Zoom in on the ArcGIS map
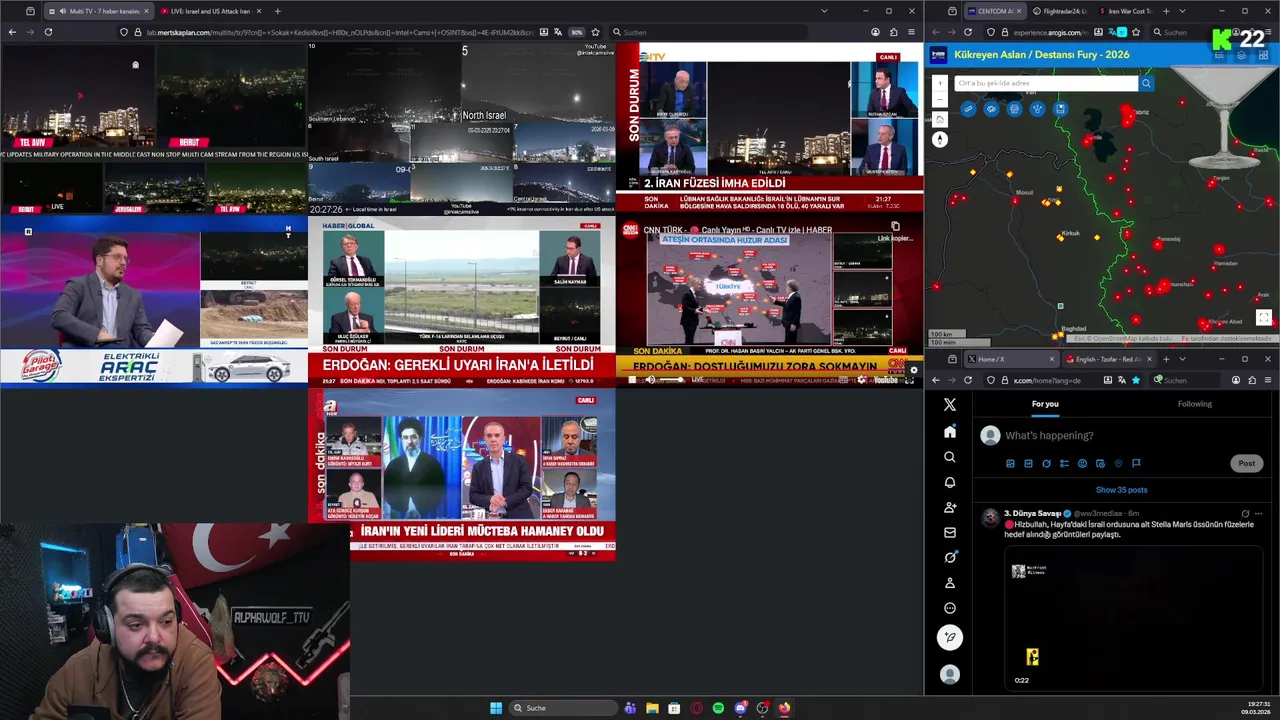Image resolution: width=1280 pixels, height=720 pixels. click(940, 84)
